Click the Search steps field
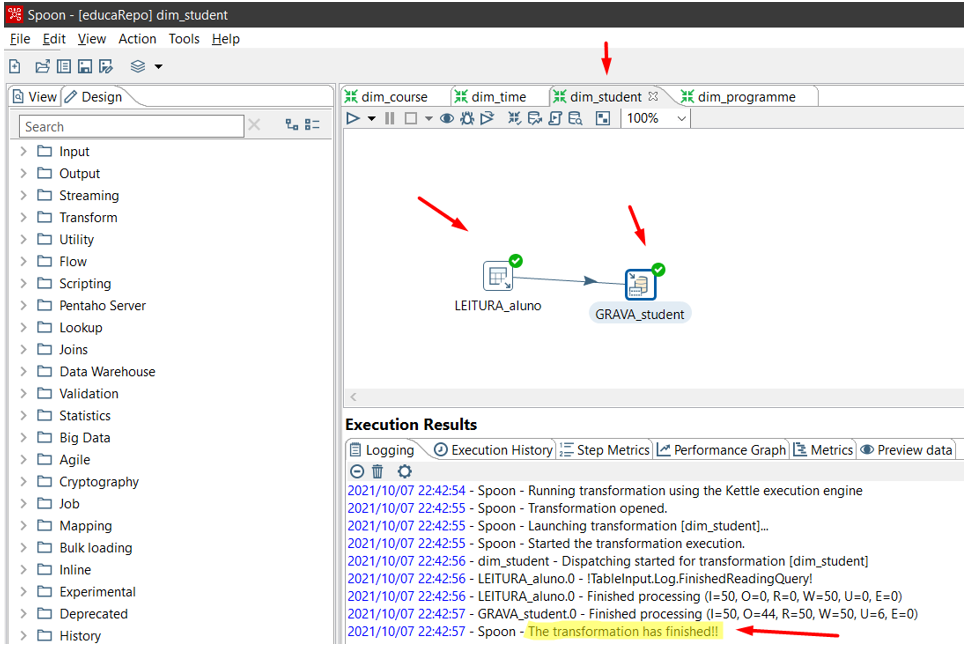This screenshot has width=964, height=649. coord(132,126)
